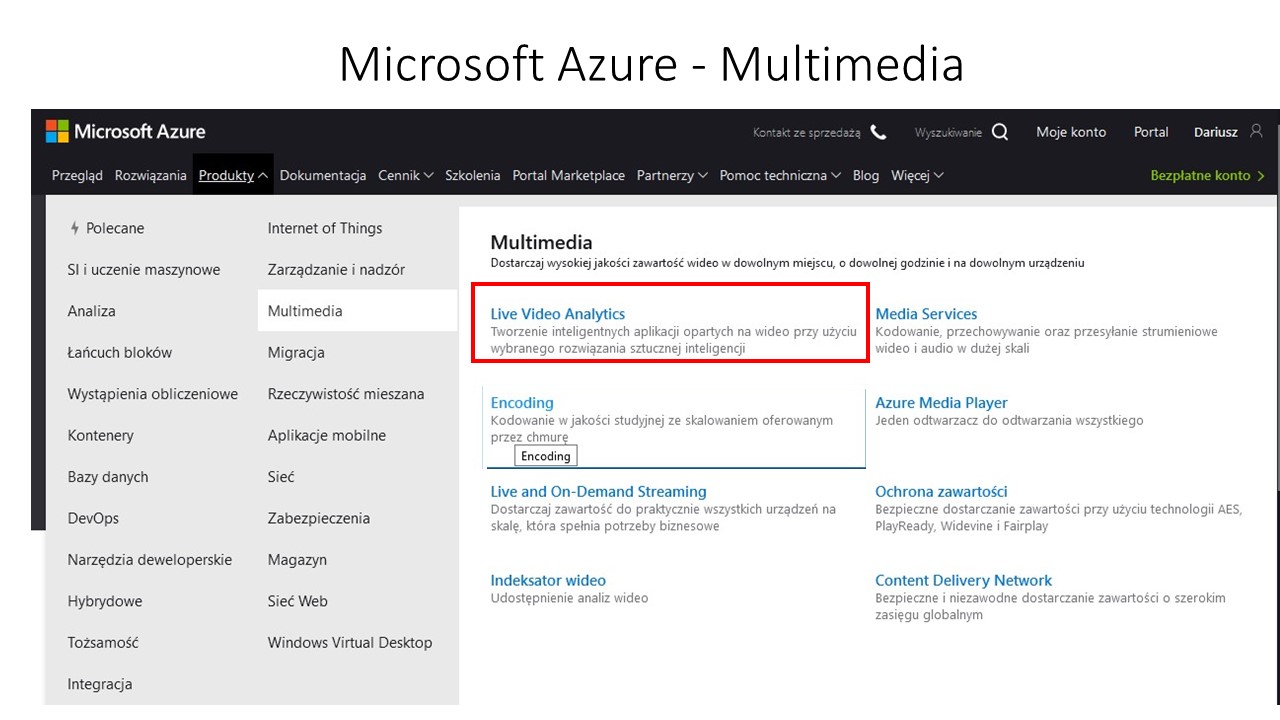
Task: Click the lightning icon beside Polecane
Action: (74, 228)
